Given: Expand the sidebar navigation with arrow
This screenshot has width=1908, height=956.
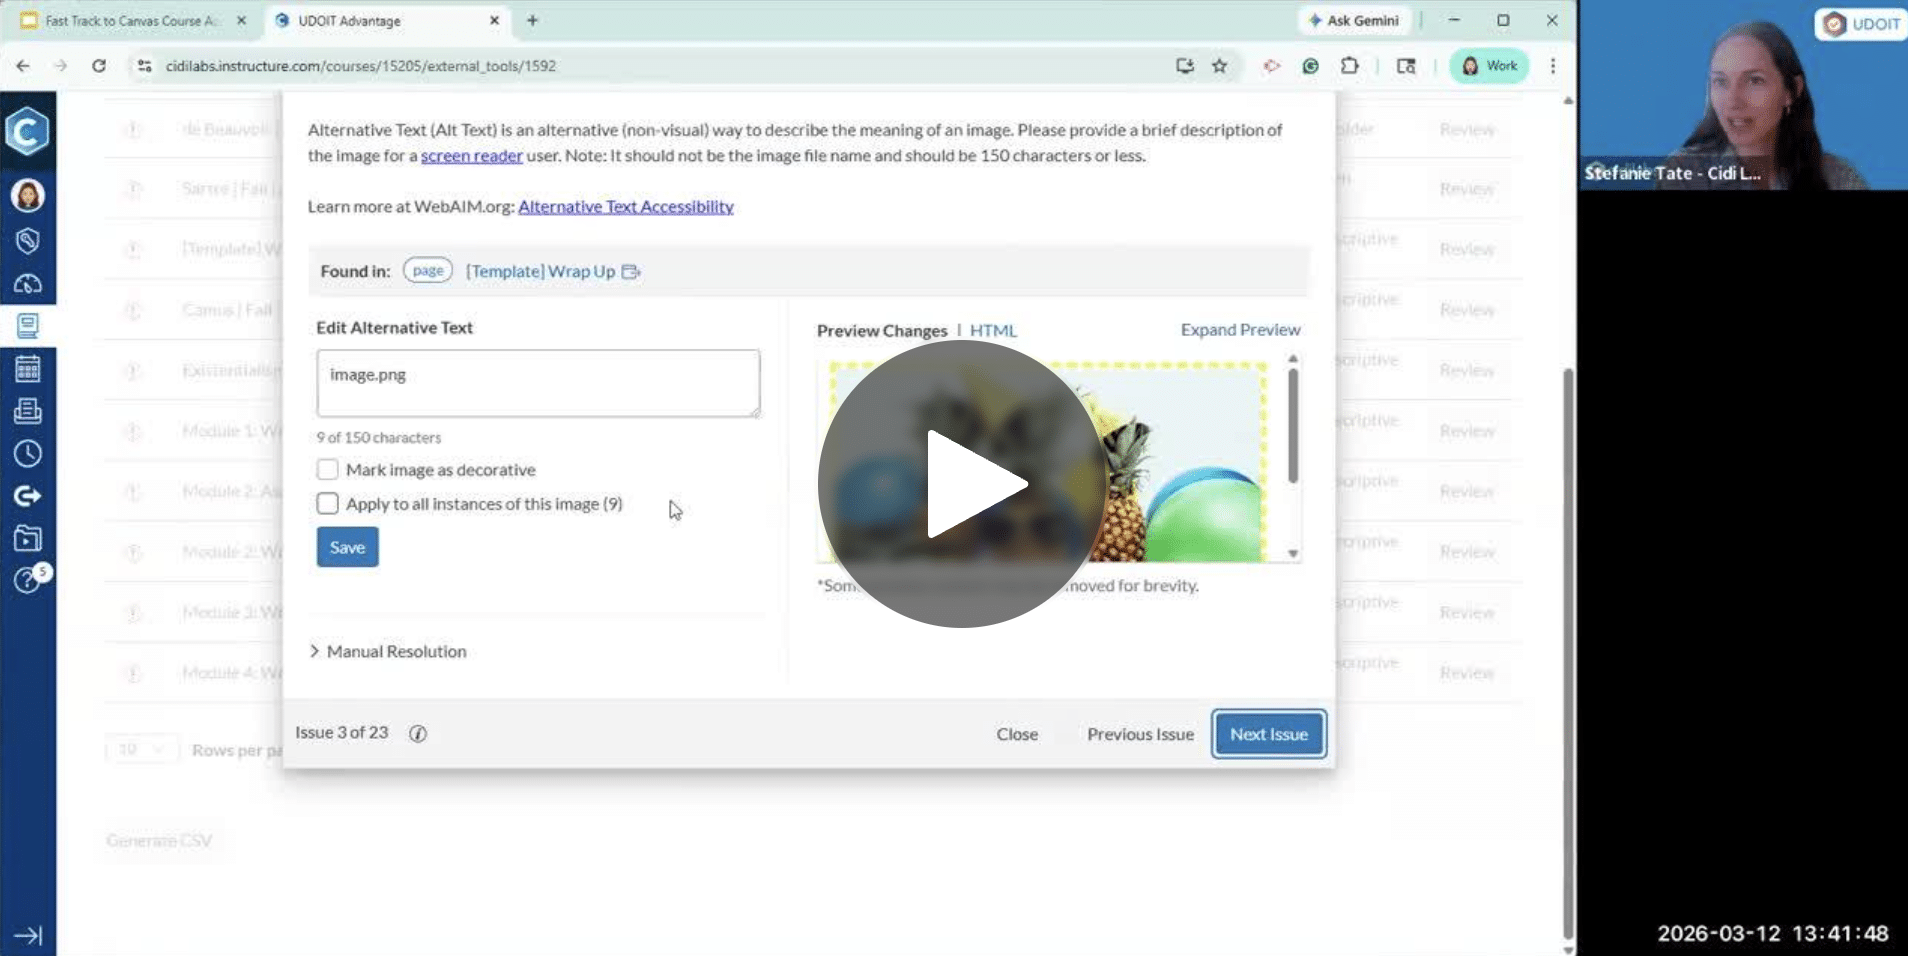Looking at the screenshot, I should point(28,935).
